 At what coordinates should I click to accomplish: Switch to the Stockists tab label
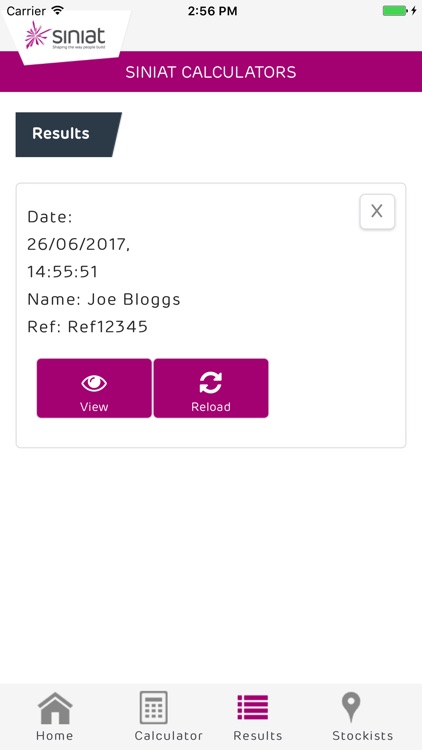363,736
